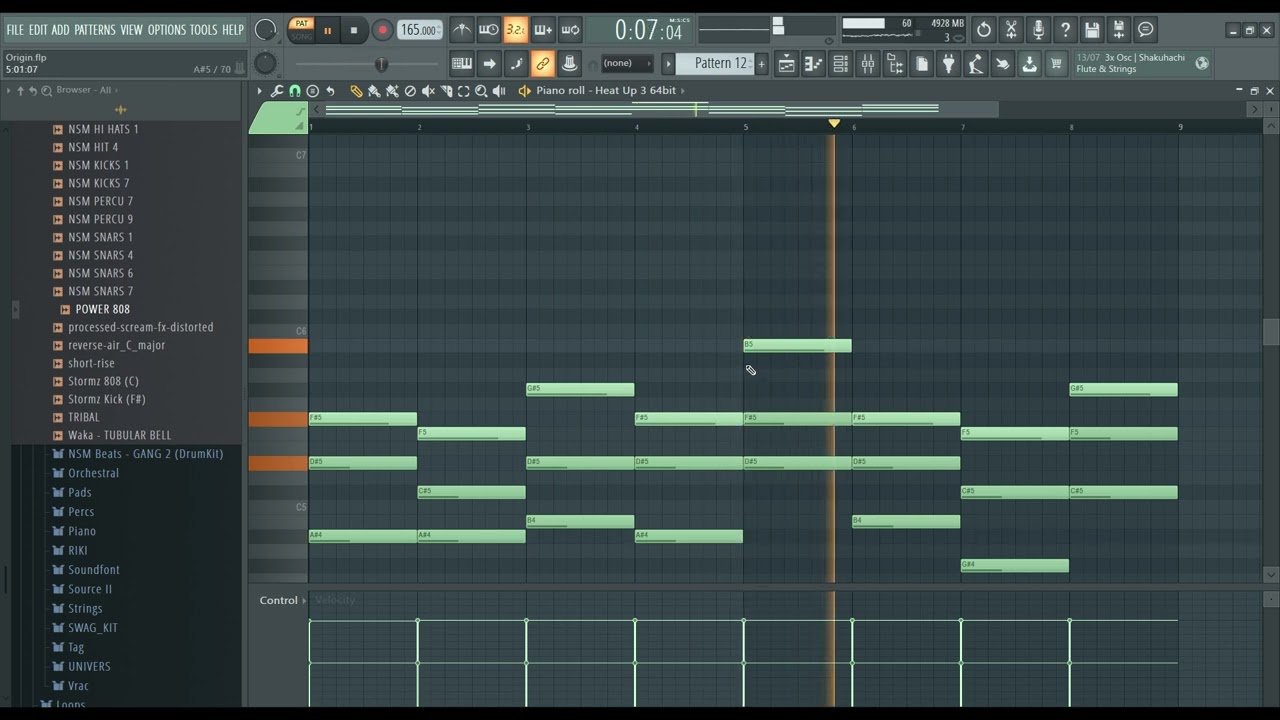This screenshot has height=720, width=1280.
Task: Open pattern selector arrow left of Pattern 12
Action: point(669,64)
